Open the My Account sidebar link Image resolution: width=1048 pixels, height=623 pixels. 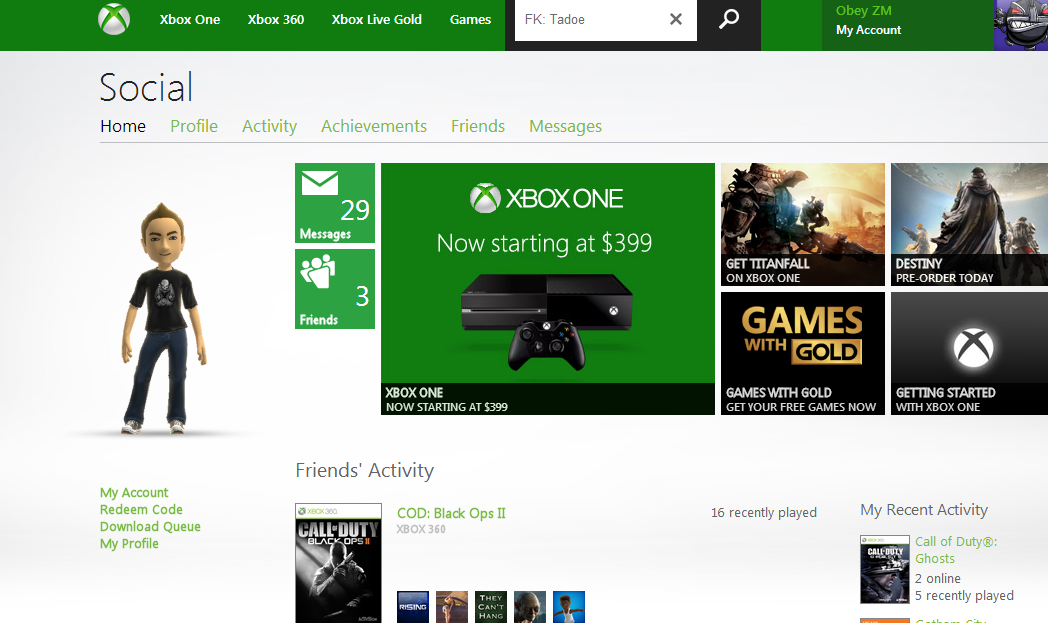[x=134, y=493]
